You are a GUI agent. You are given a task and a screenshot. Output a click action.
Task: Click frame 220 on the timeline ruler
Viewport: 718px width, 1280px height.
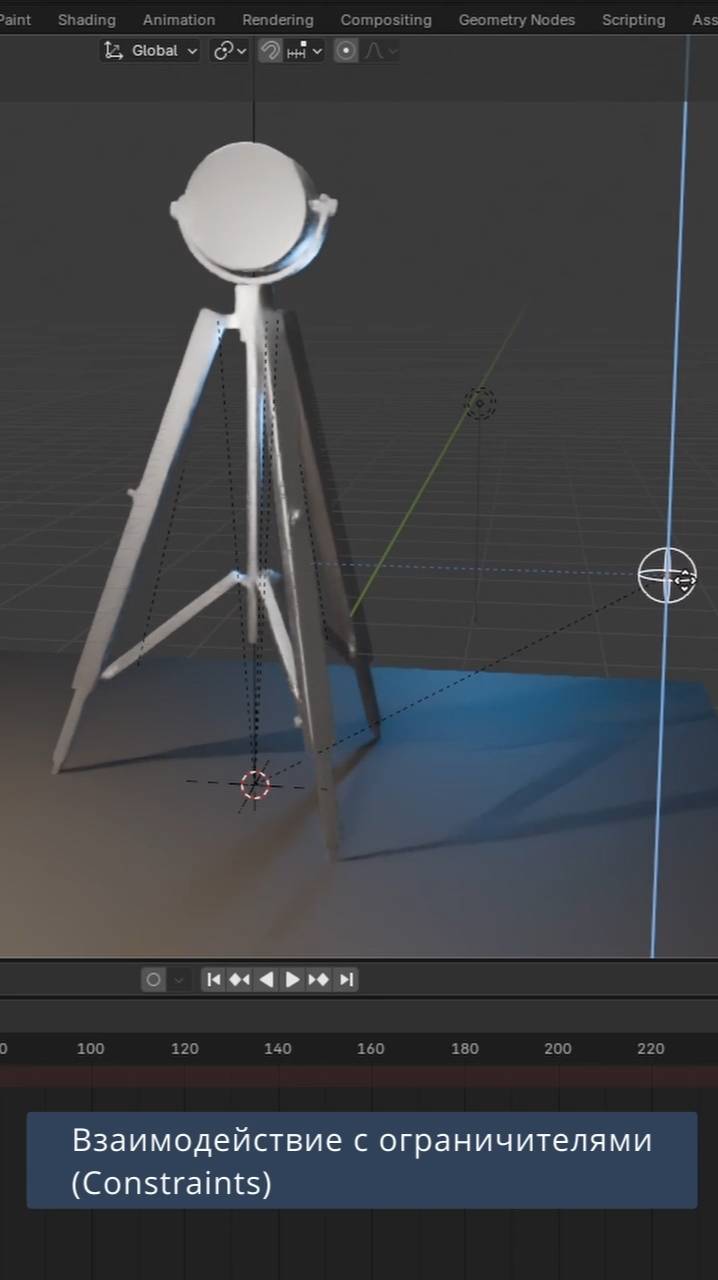(651, 1049)
